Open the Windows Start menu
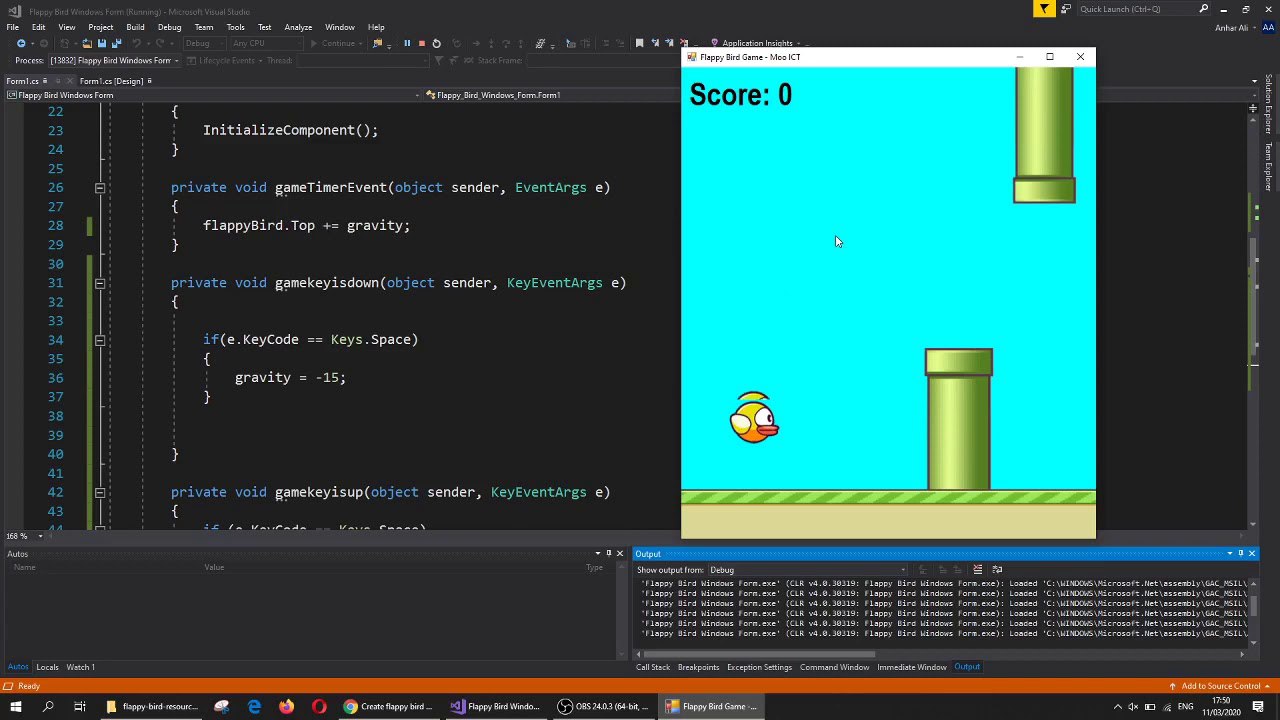 click(x=16, y=706)
